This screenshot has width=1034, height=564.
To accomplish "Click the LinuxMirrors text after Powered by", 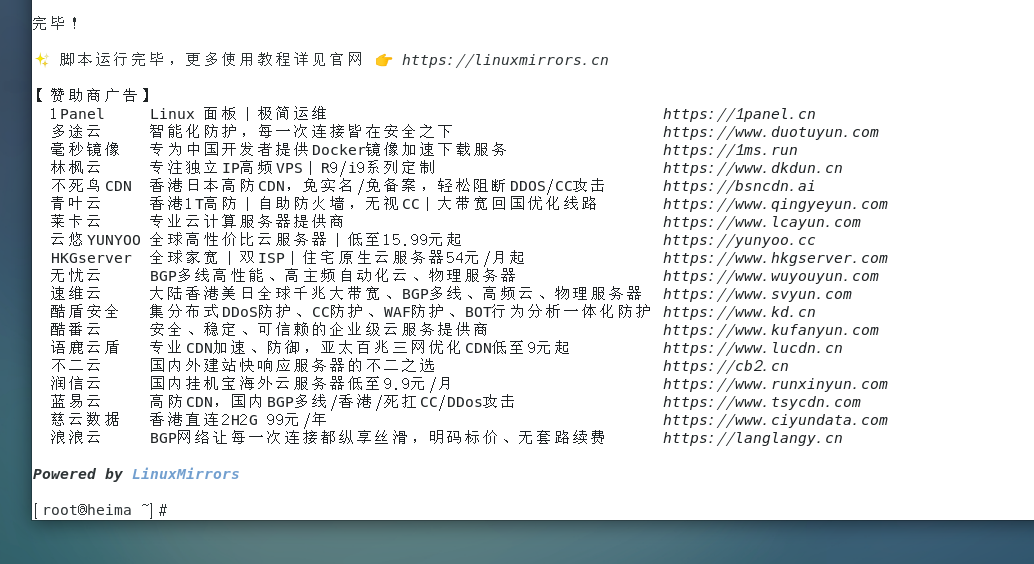I will pos(185,474).
